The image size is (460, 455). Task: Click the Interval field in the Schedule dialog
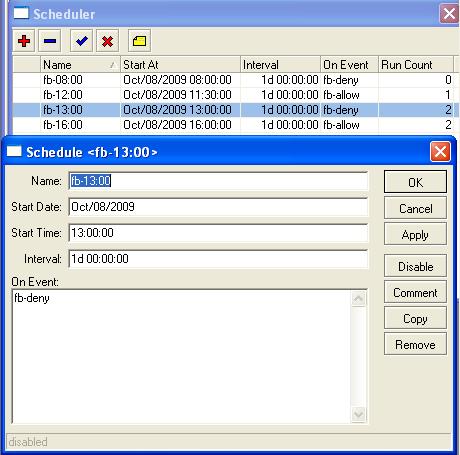click(218, 259)
